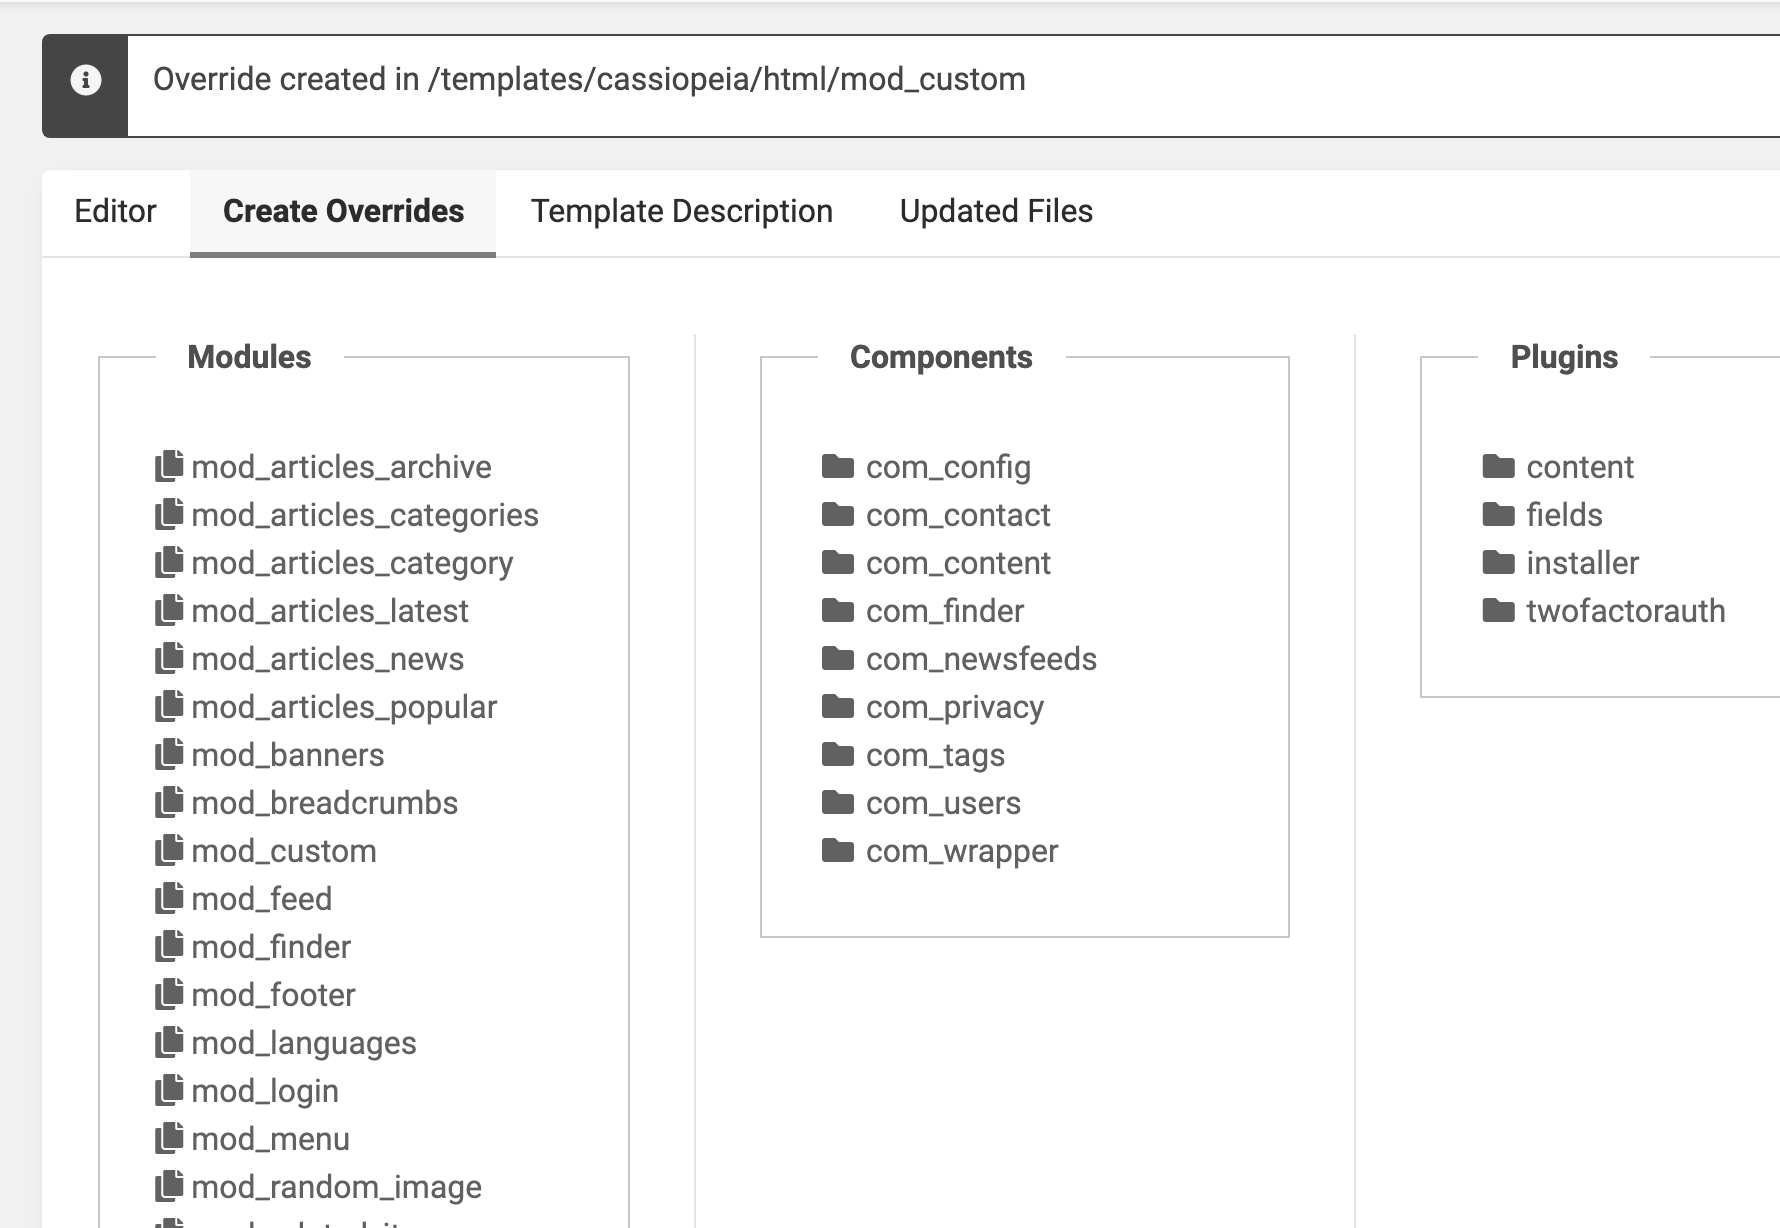Create override for mod_languages
This screenshot has height=1228, width=1780.
[x=304, y=1043]
